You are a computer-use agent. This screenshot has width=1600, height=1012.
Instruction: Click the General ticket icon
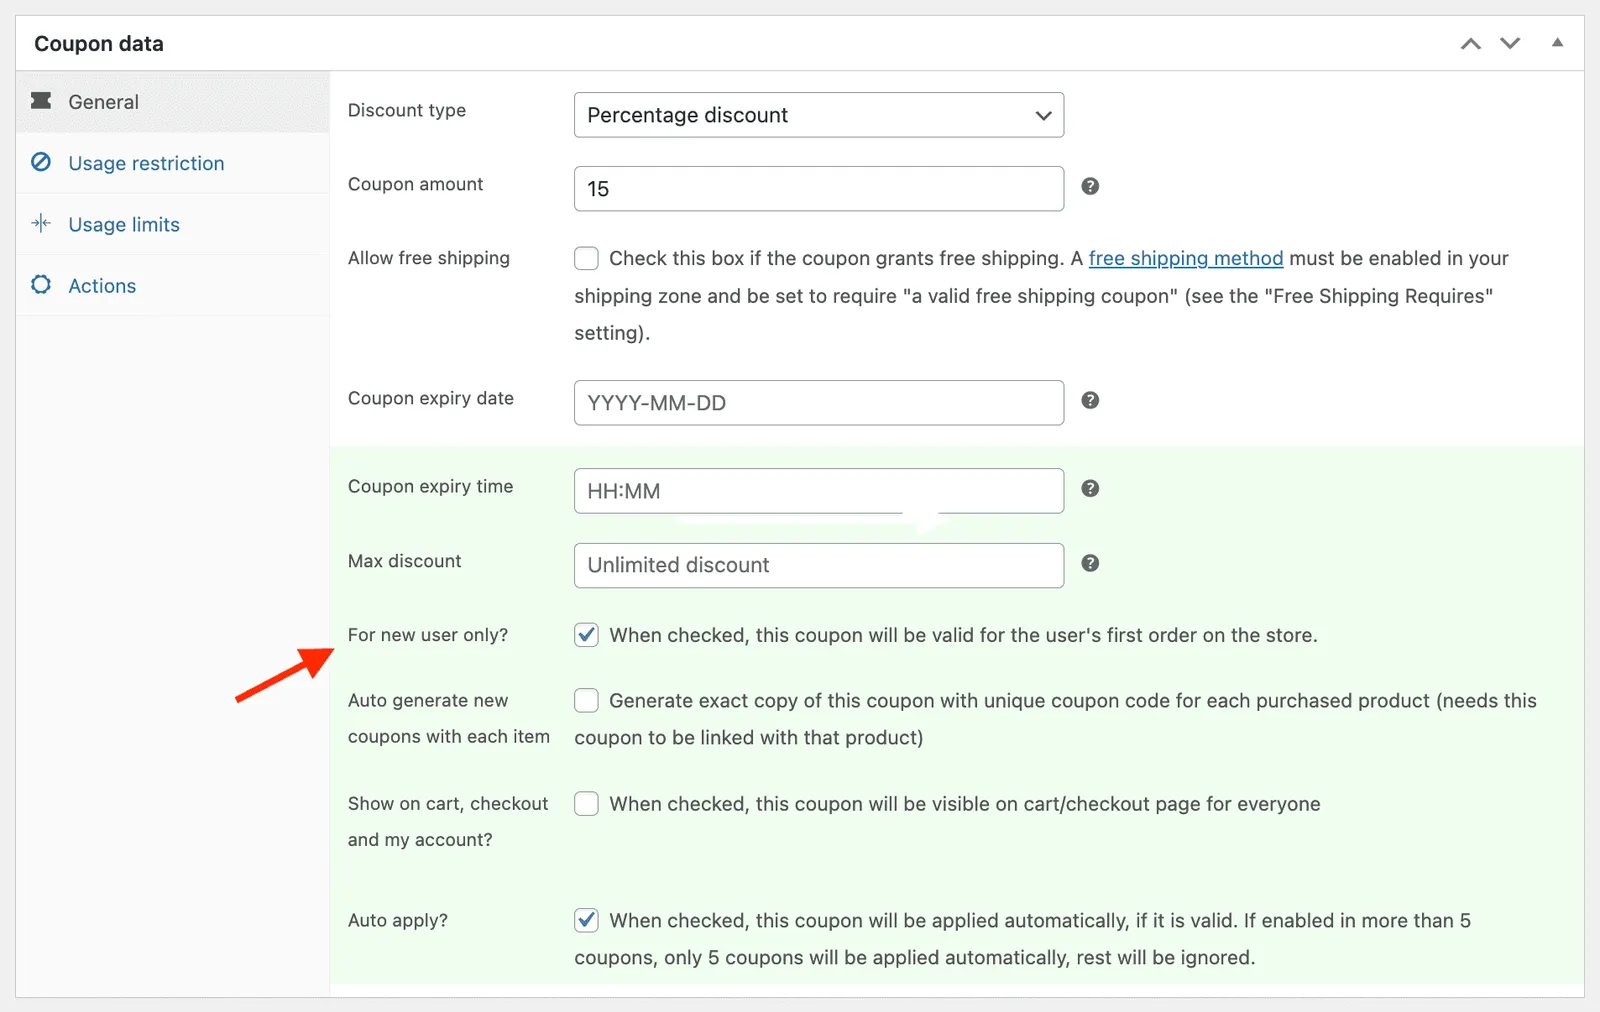point(41,101)
